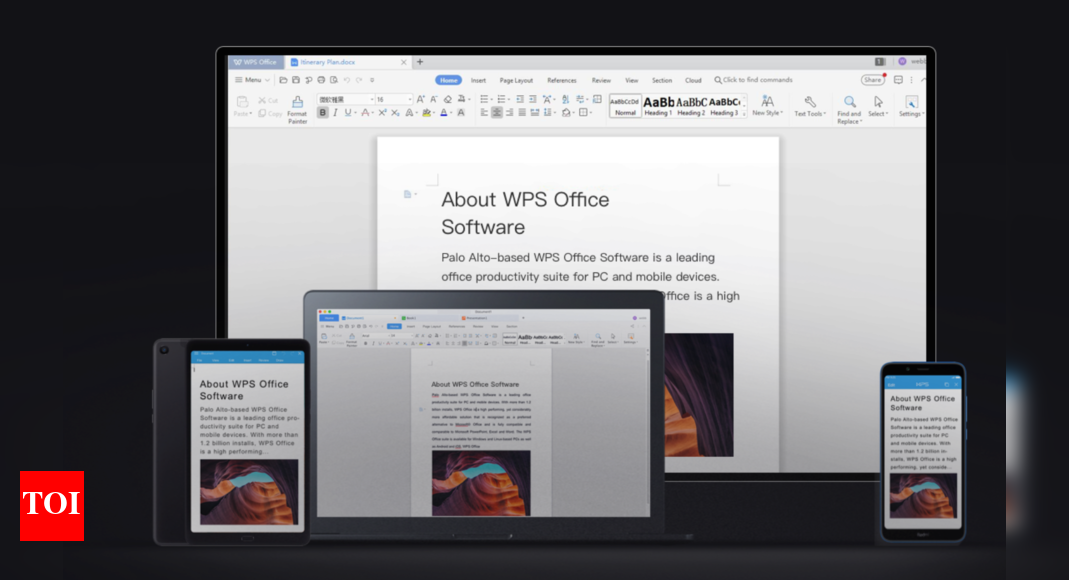Click the Share button
Viewport: 1069px width, 580px height.
(873, 80)
